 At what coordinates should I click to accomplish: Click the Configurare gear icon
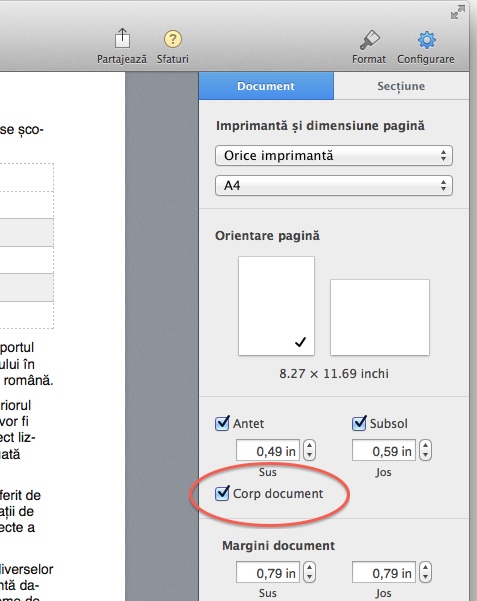click(x=426, y=40)
